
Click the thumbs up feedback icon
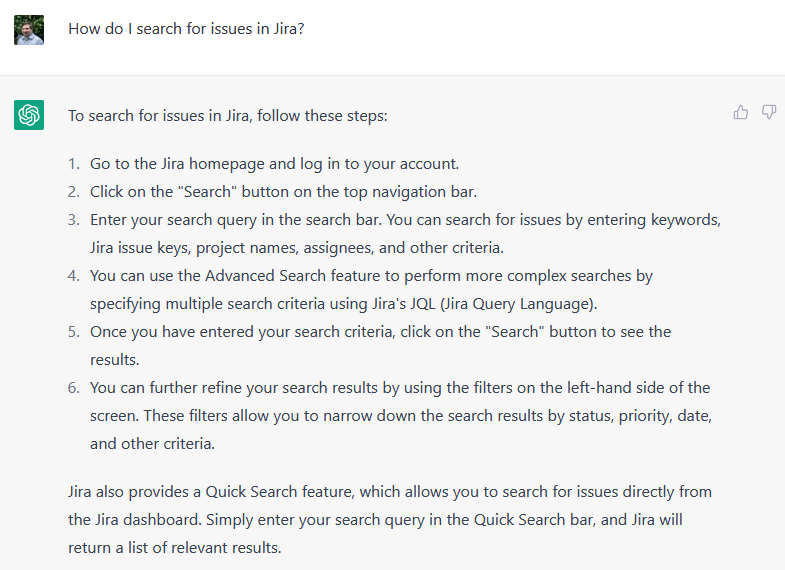tap(741, 112)
